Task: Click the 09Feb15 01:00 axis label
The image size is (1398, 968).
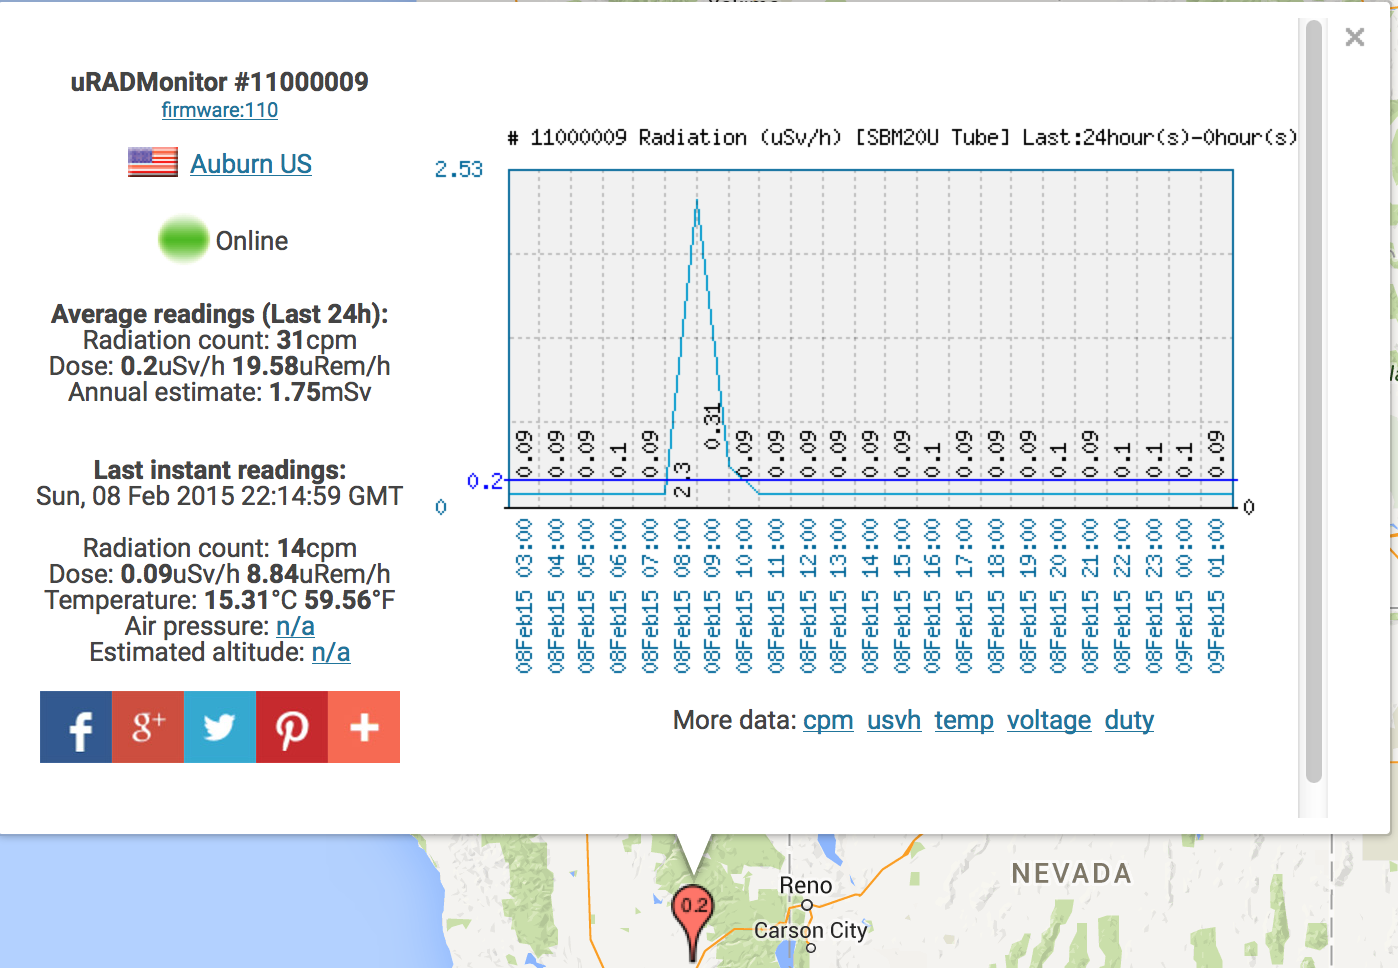Action: point(1217,595)
